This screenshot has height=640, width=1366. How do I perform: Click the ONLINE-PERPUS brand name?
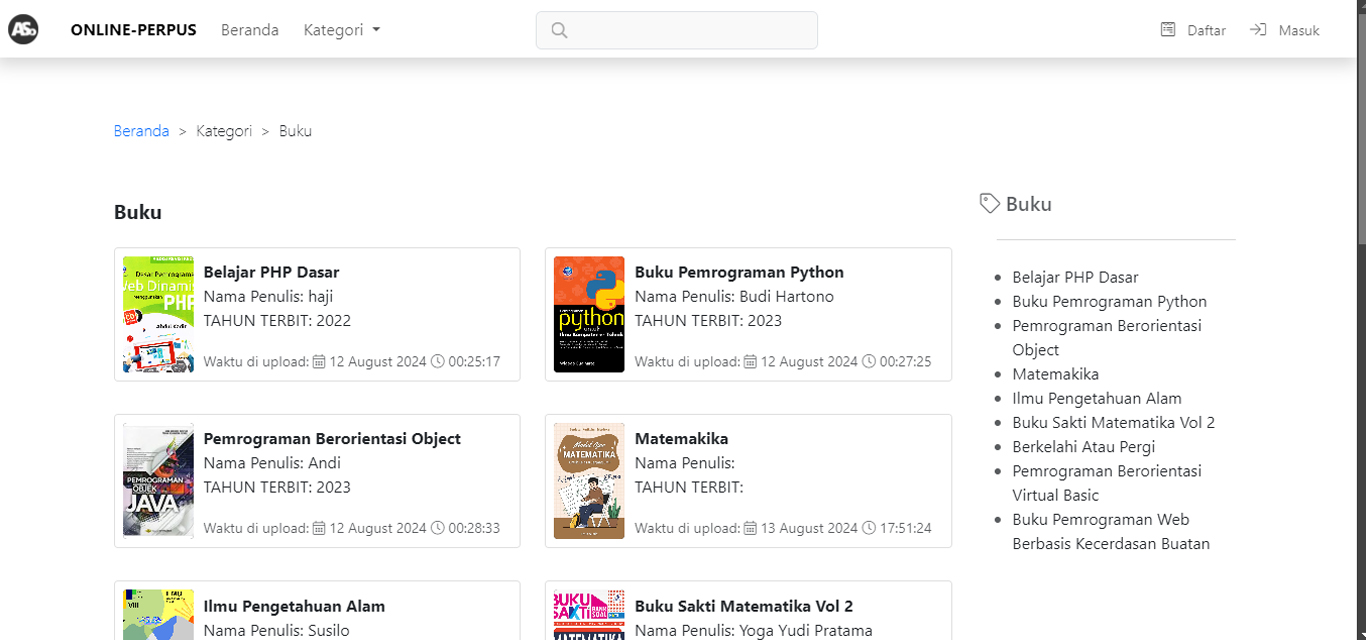tap(134, 30)
